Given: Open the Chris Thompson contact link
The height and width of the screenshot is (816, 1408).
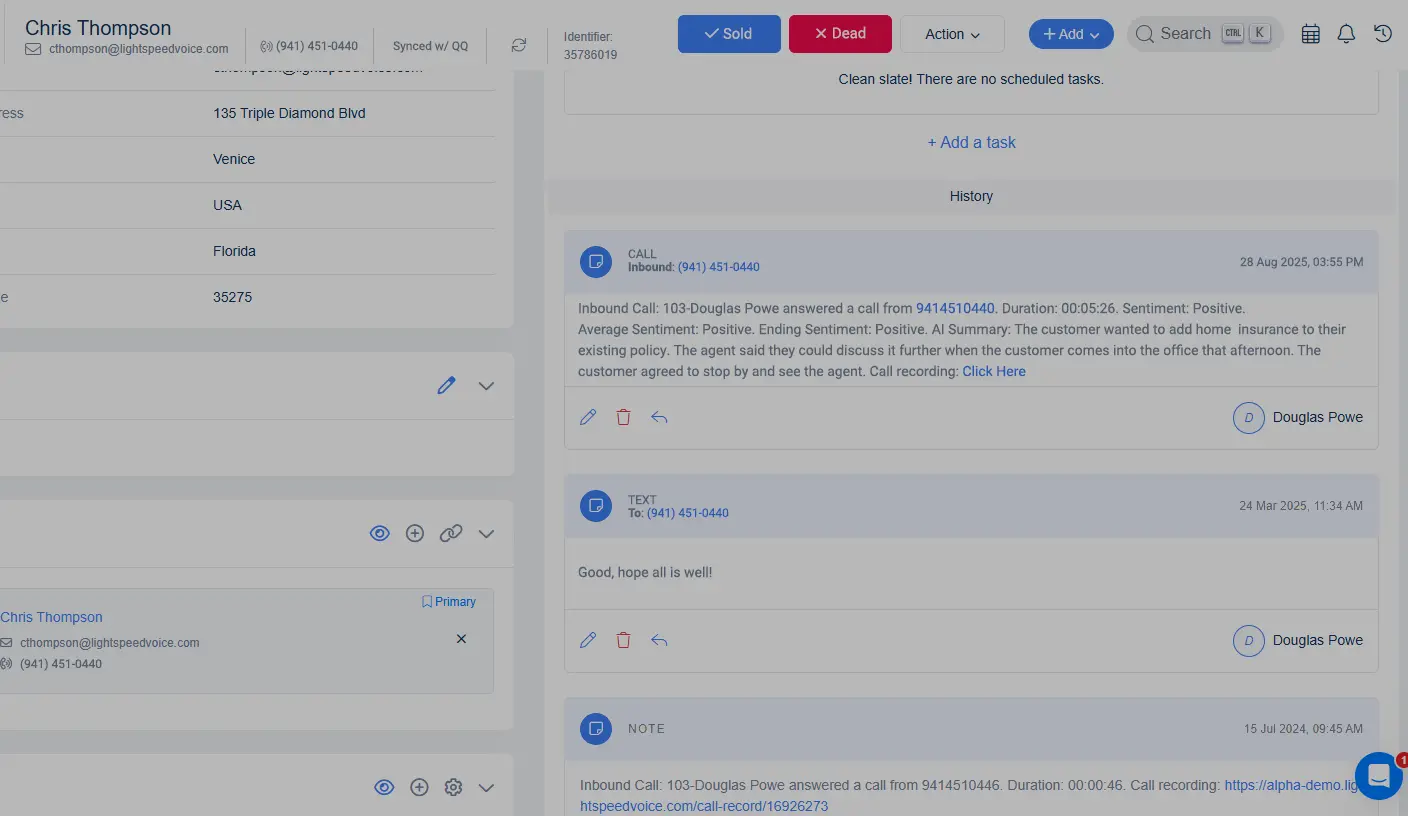Looking at the screenshot, I should tap(51, 617).
